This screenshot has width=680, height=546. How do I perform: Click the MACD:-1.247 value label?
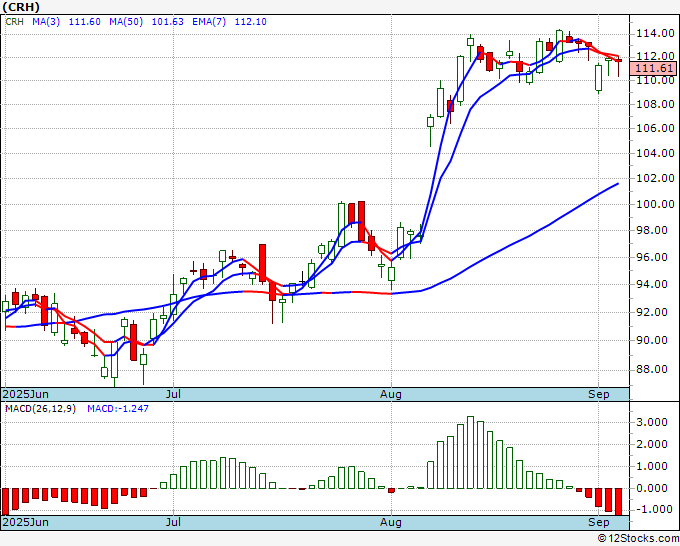point(118,409)
